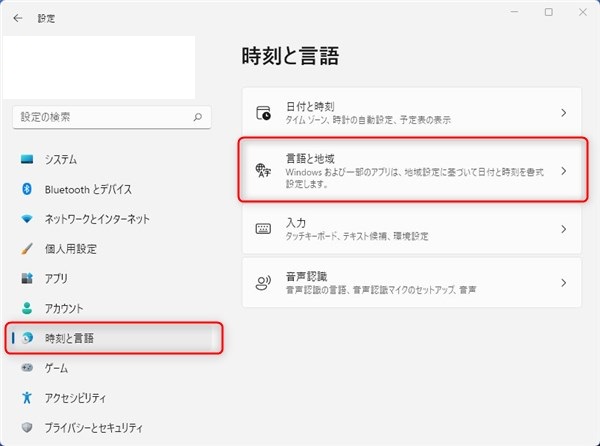
Task: Click the Accounts person icon
Action: tap(27, 309)
